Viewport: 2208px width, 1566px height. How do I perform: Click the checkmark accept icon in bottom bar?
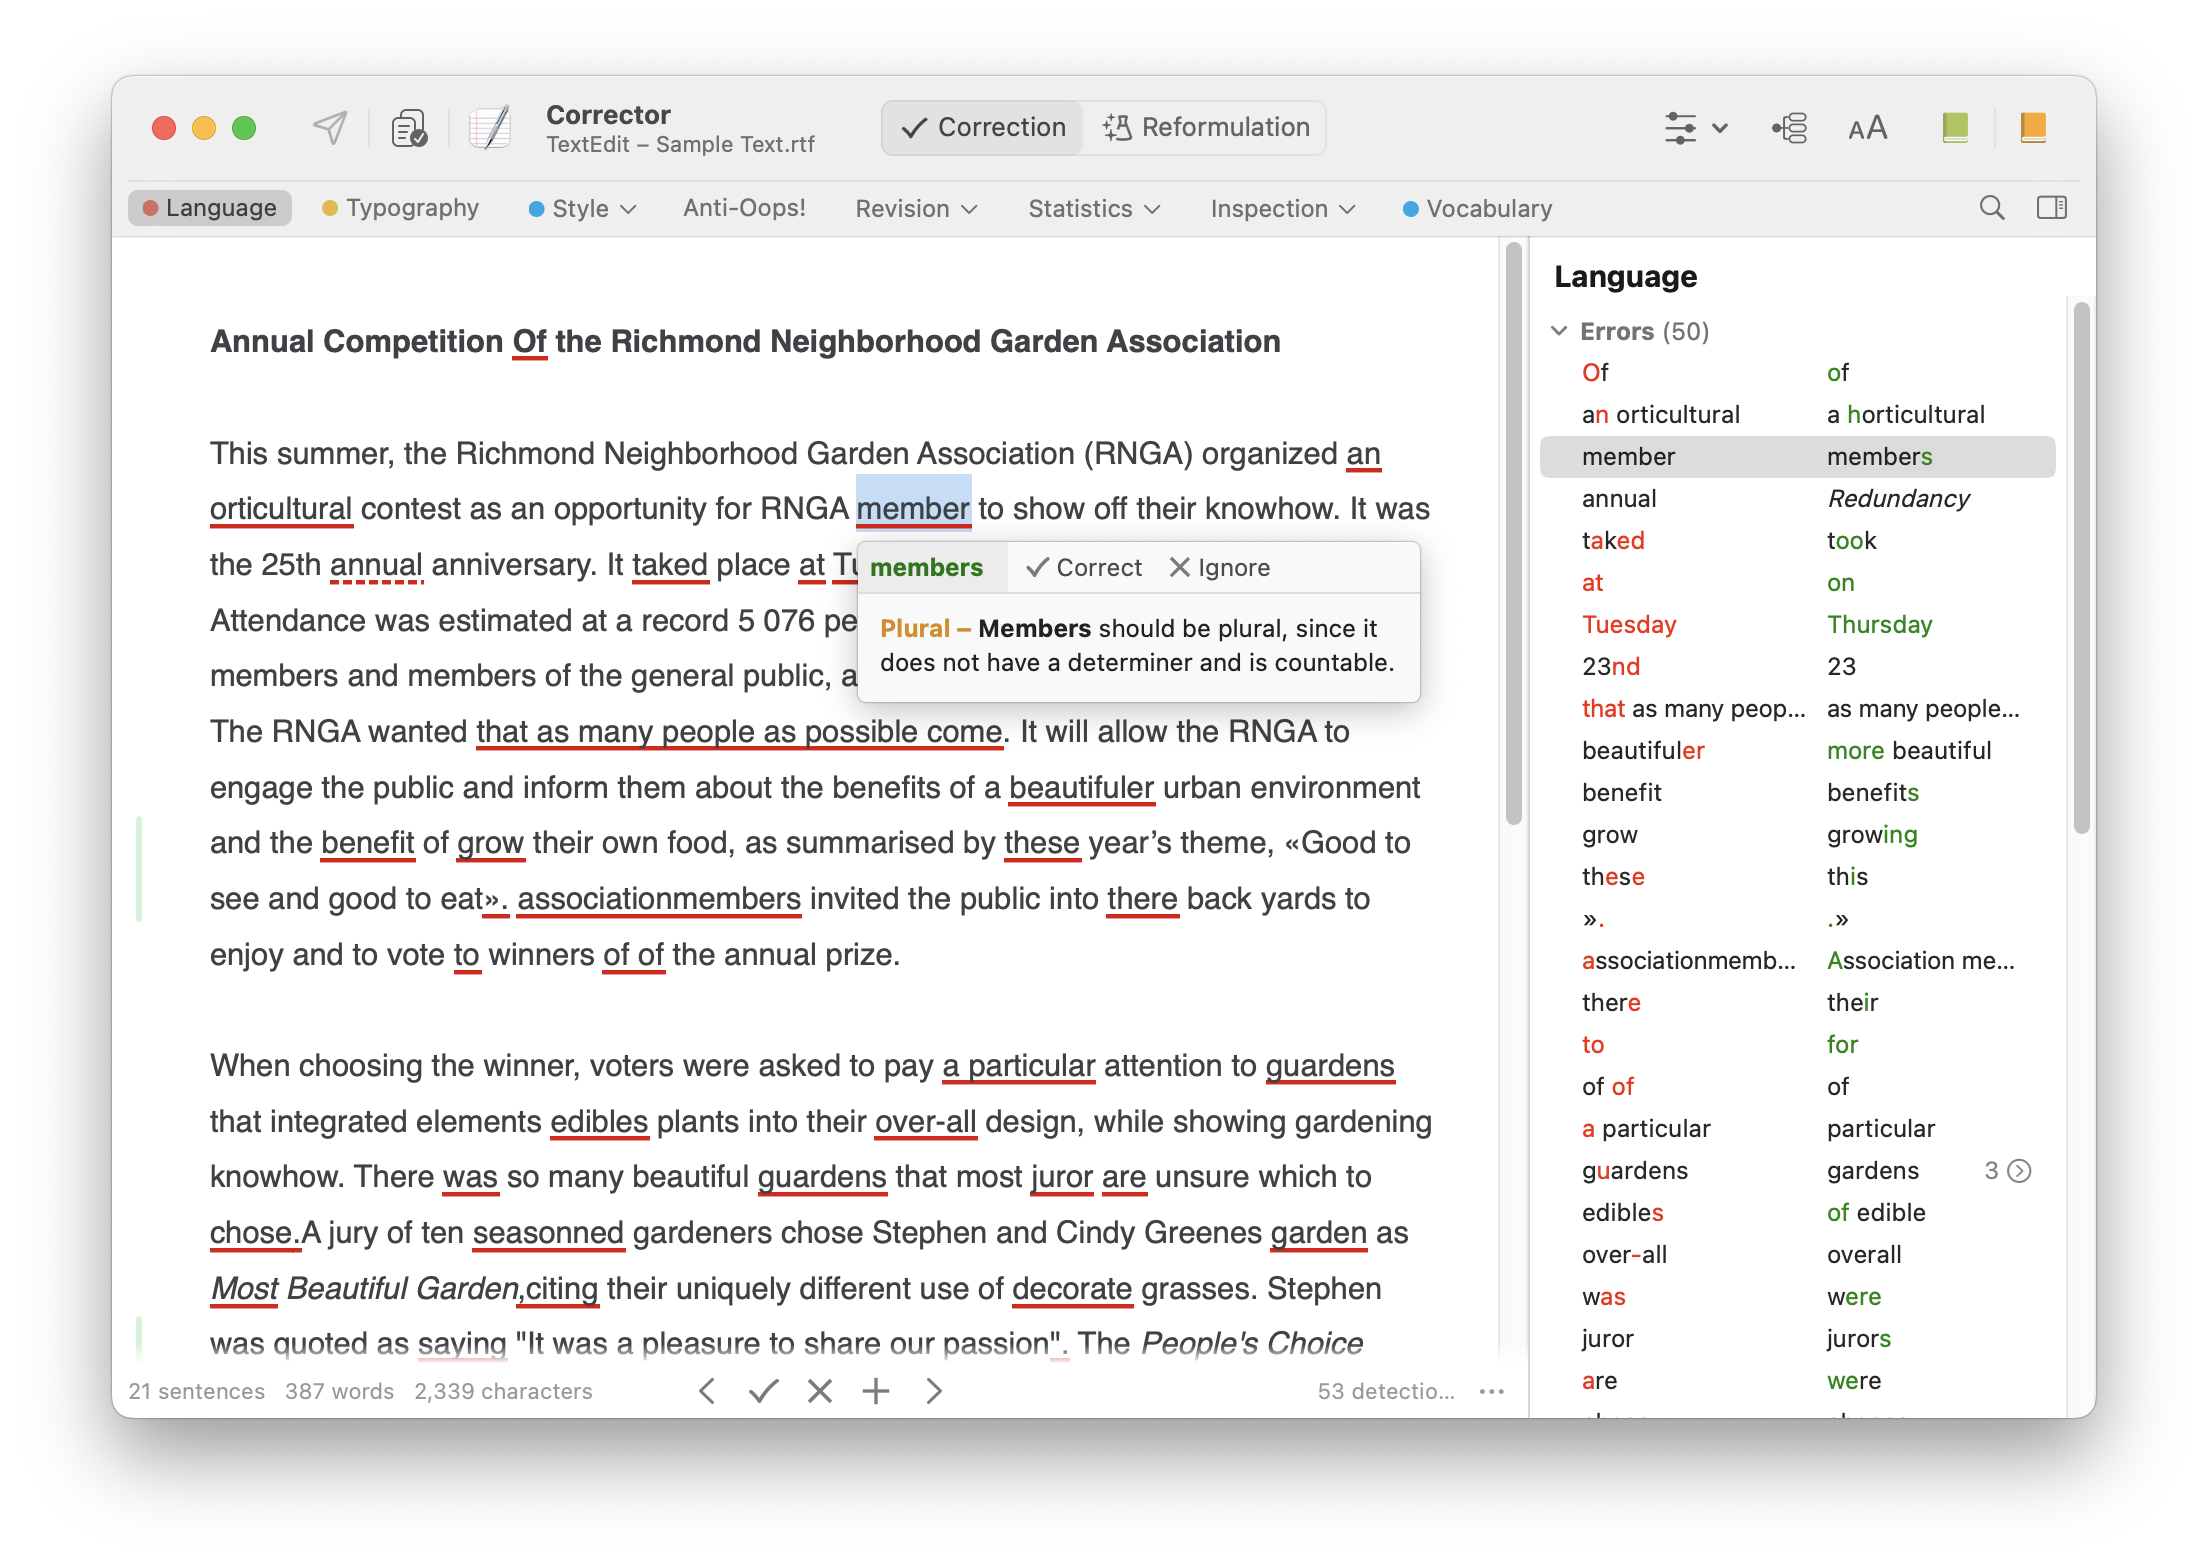(x=763, y=1391)
